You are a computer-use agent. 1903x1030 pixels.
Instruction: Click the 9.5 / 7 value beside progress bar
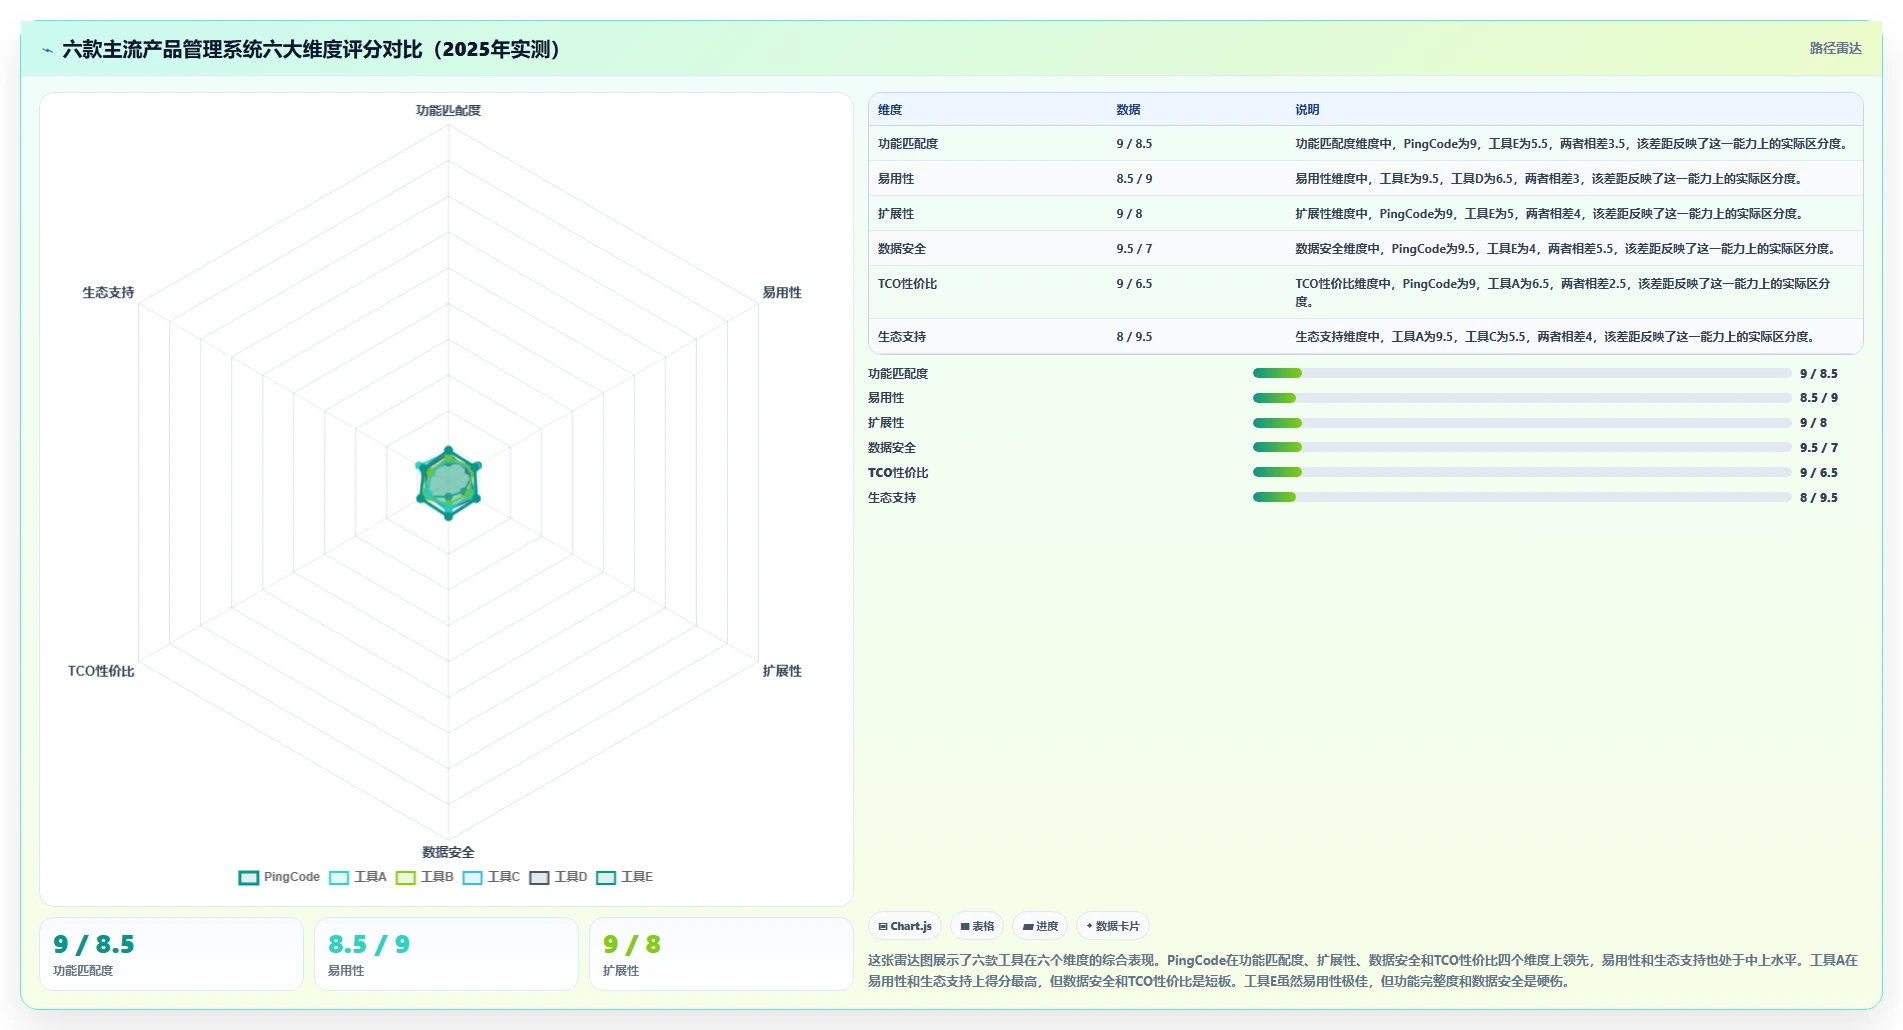tap(1819, 448)
